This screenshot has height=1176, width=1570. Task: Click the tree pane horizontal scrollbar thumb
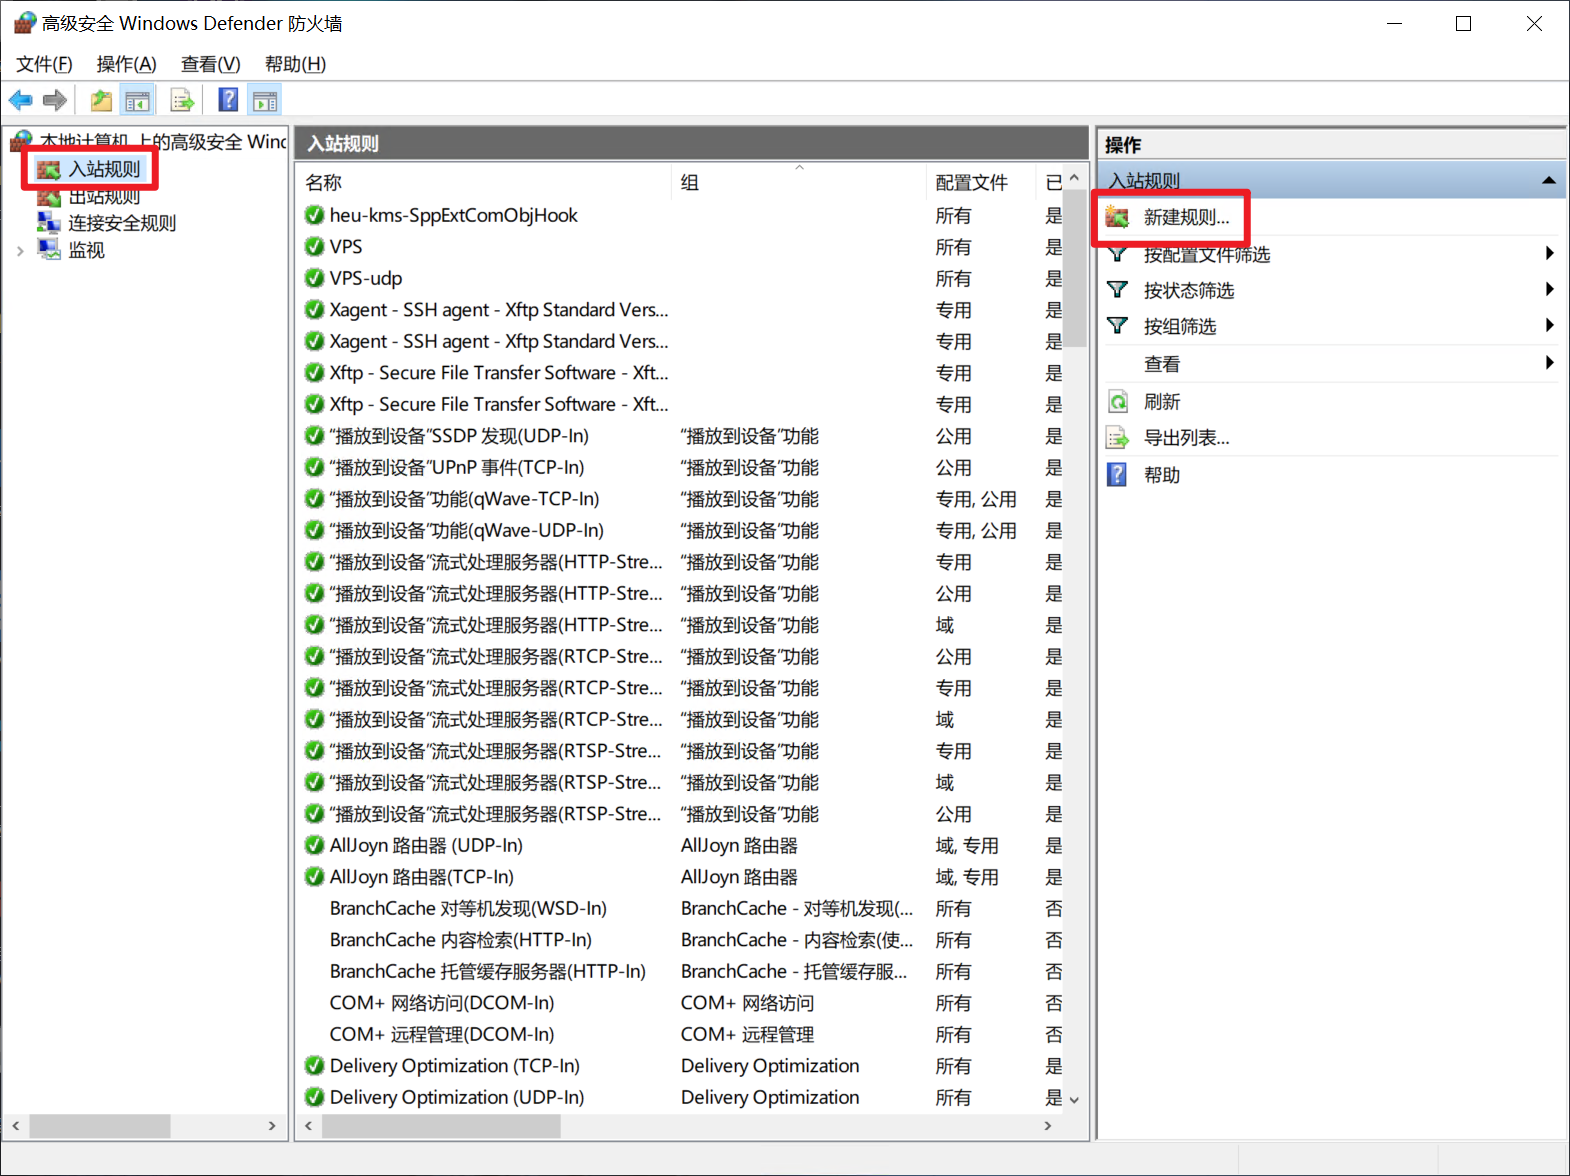pos(100,1126)
